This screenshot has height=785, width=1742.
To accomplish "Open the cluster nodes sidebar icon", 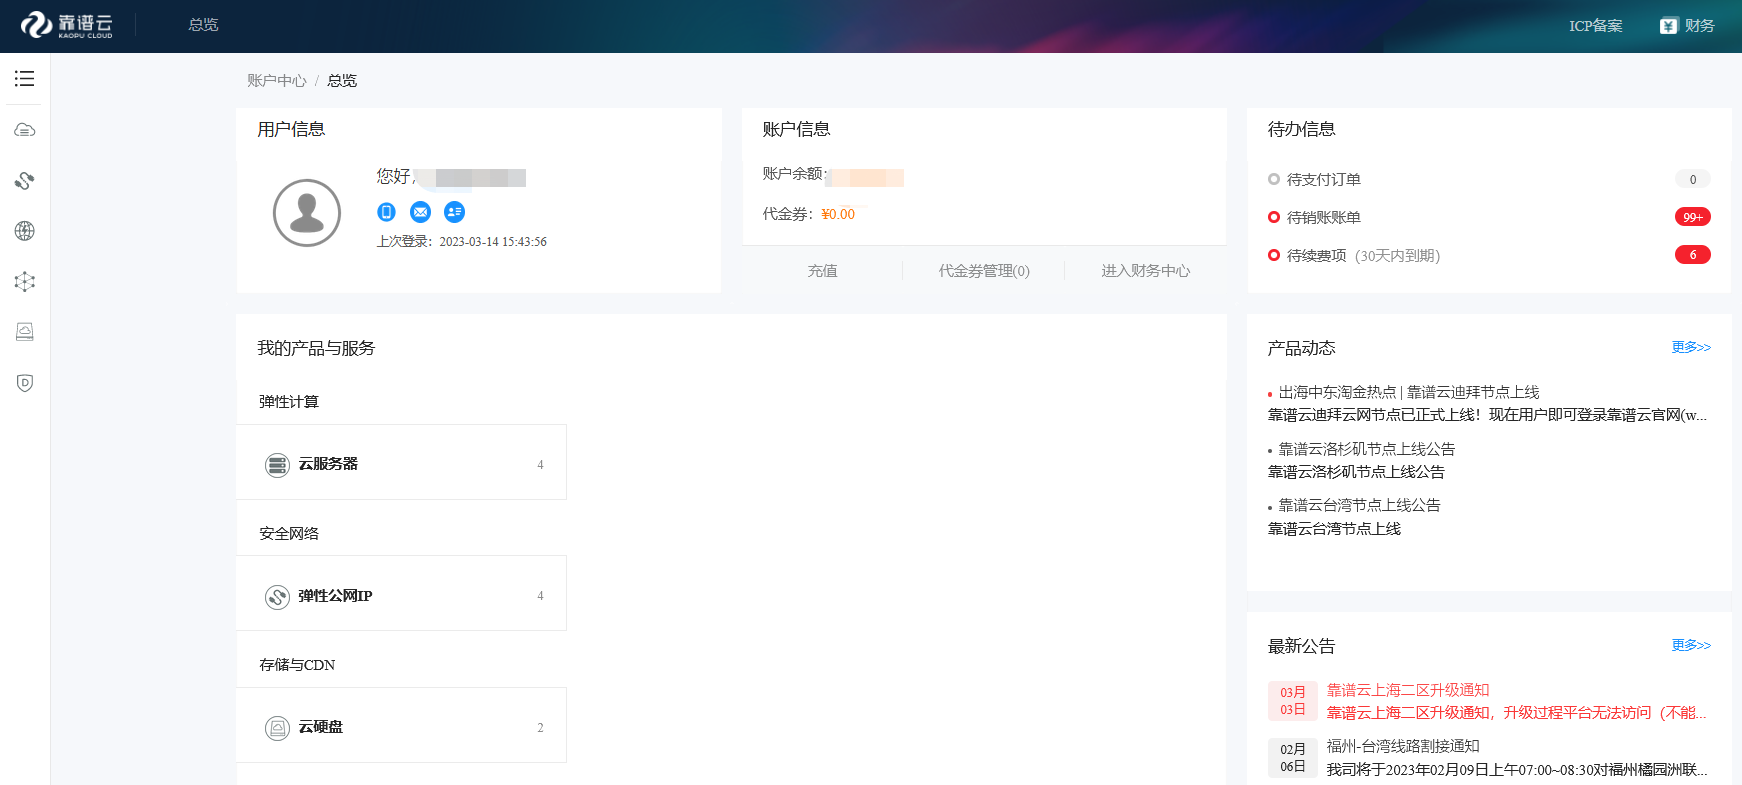I will pos(25,282).
